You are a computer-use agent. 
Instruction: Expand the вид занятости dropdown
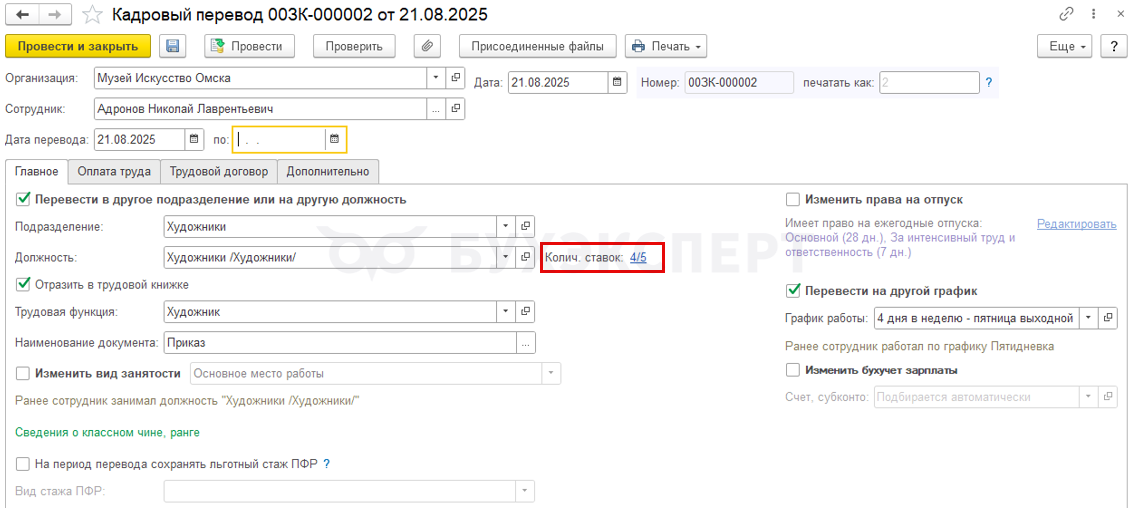coord(552,374)
